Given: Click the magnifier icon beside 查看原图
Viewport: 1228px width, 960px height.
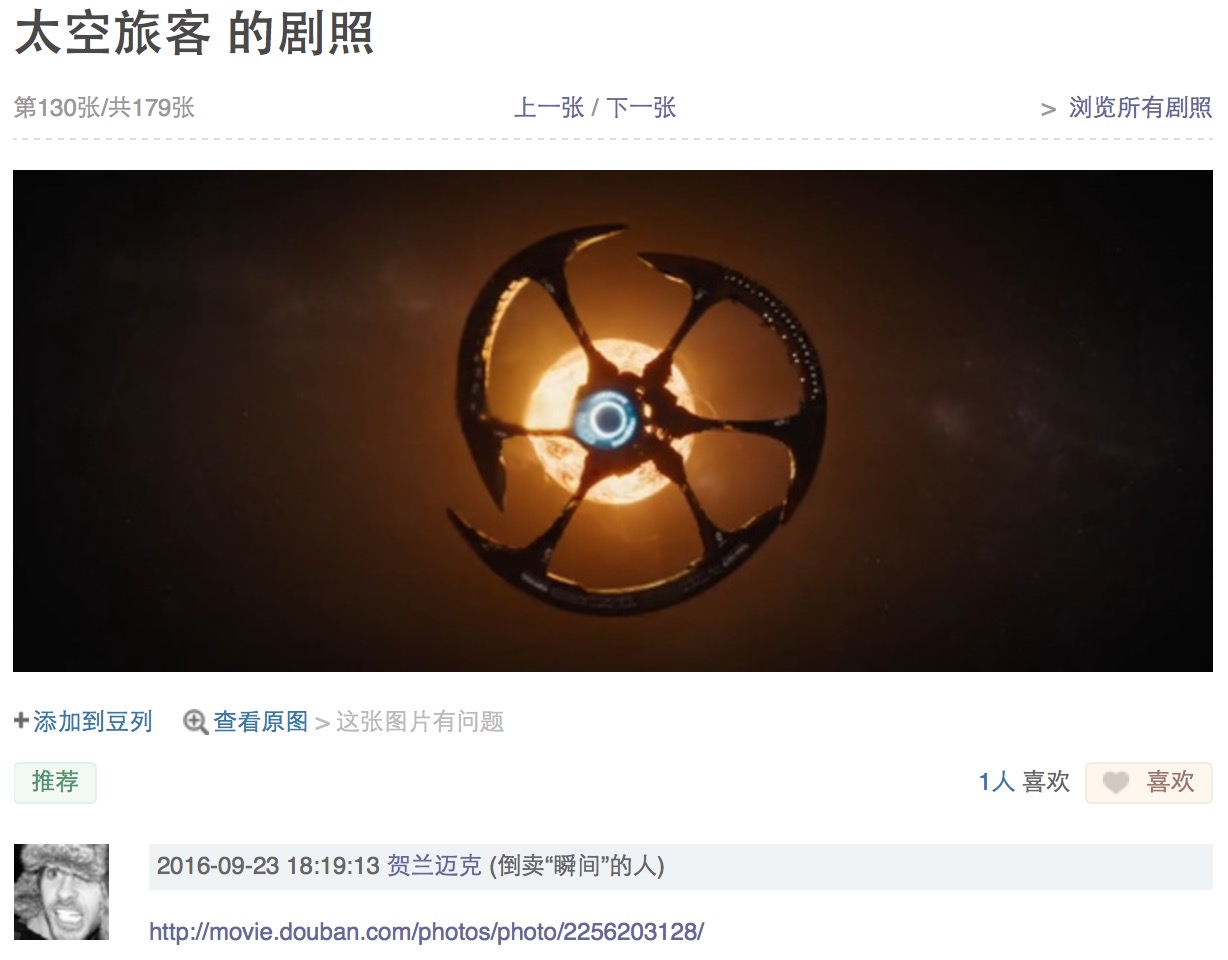Looking at the screenshot, I should 196,721.
